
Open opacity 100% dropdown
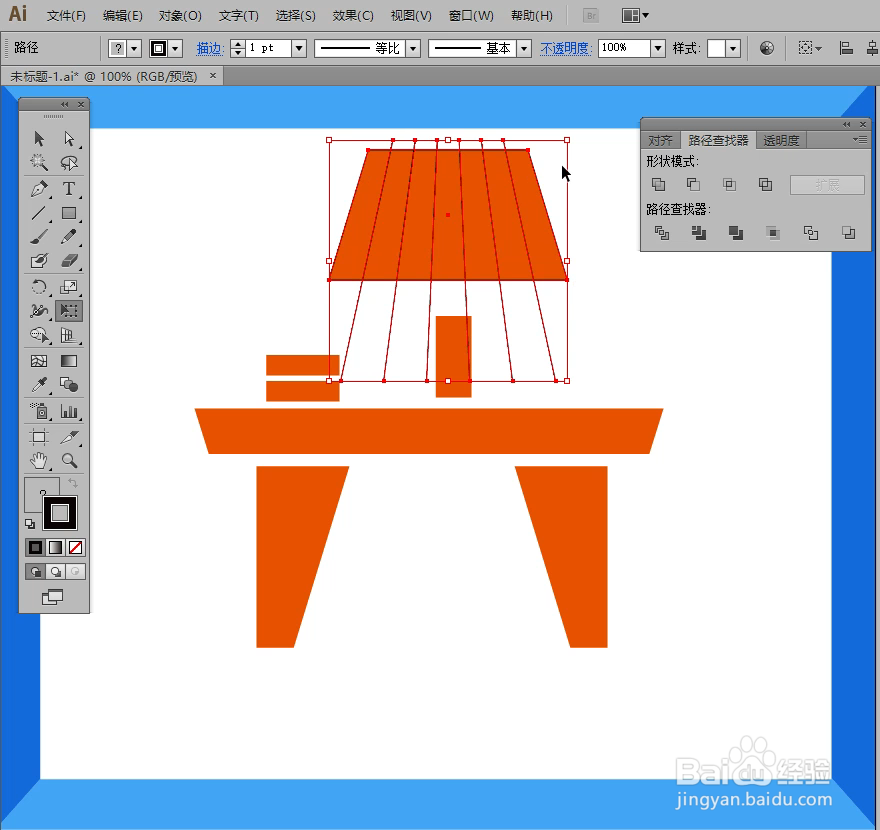pyautogui.click(x=658, y=48)
